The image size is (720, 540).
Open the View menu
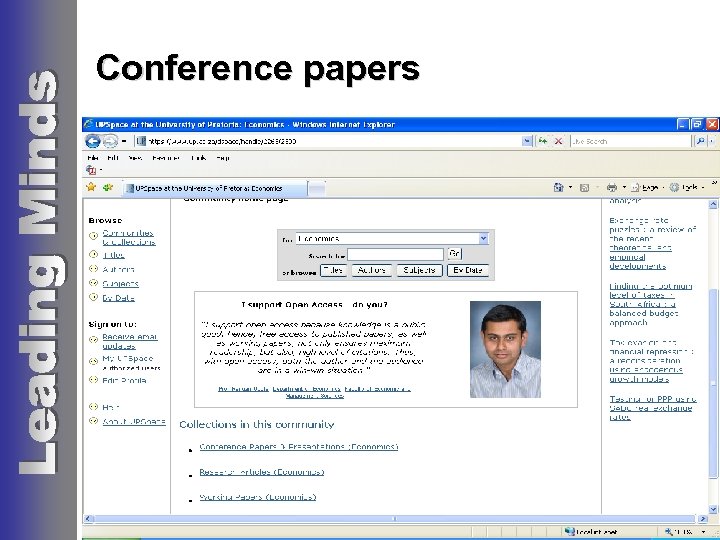point(135,158)
